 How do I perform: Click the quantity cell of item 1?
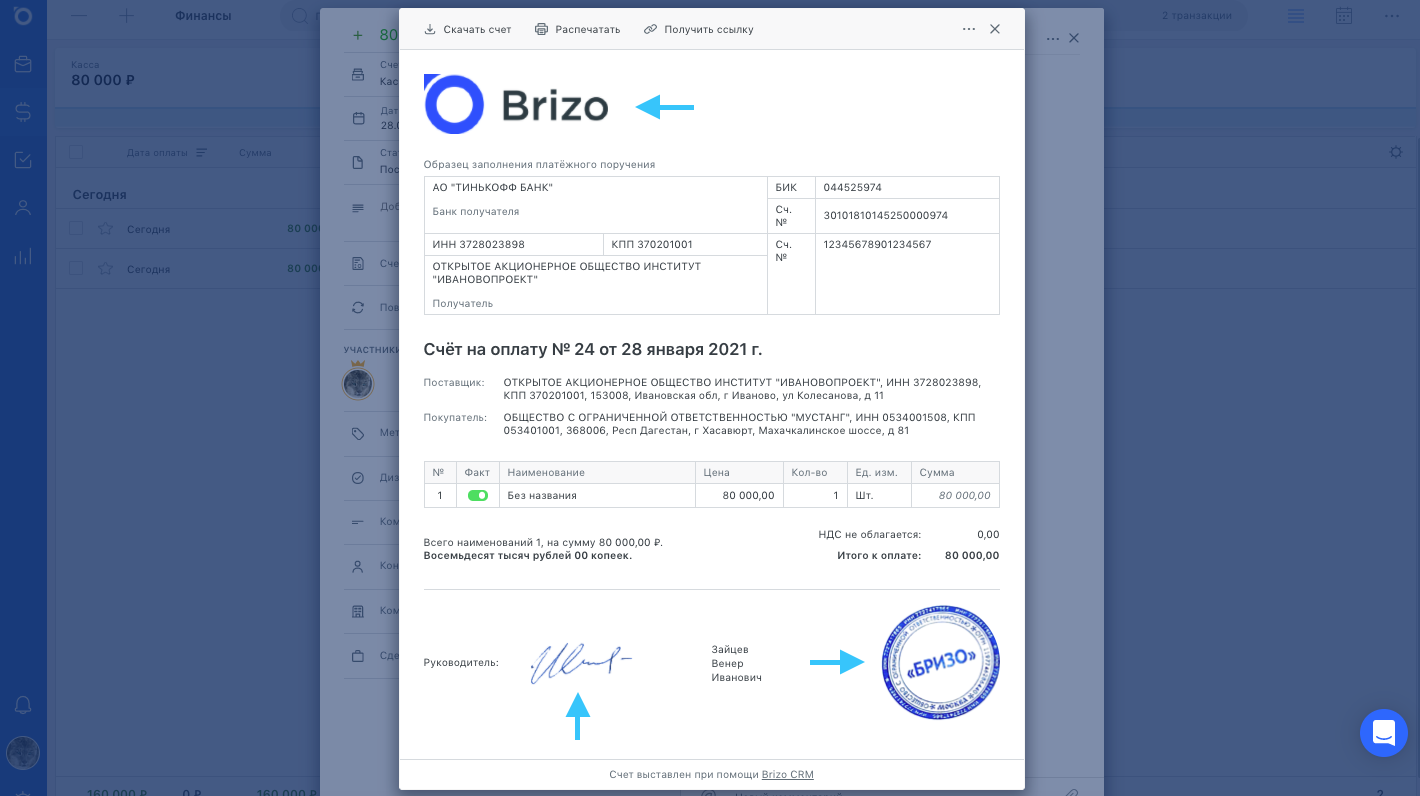814,495
